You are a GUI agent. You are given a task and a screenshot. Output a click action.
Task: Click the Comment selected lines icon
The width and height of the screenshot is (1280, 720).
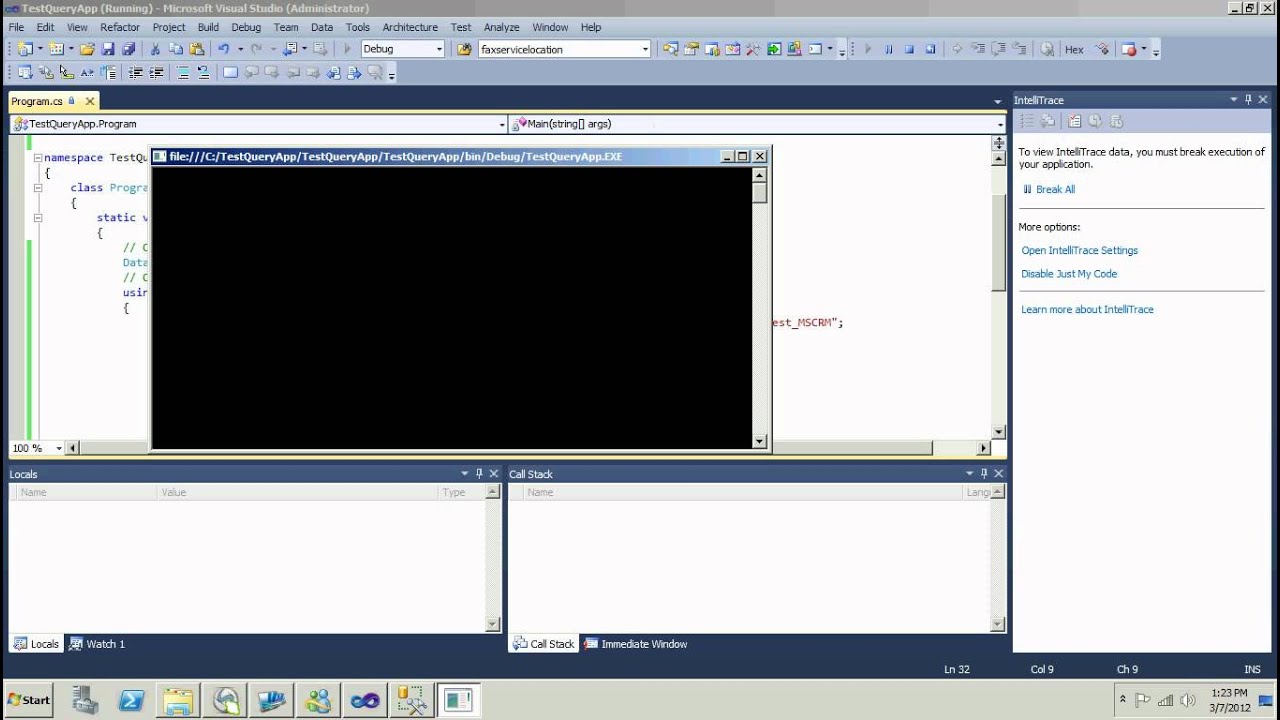click(x=182, y=72)
